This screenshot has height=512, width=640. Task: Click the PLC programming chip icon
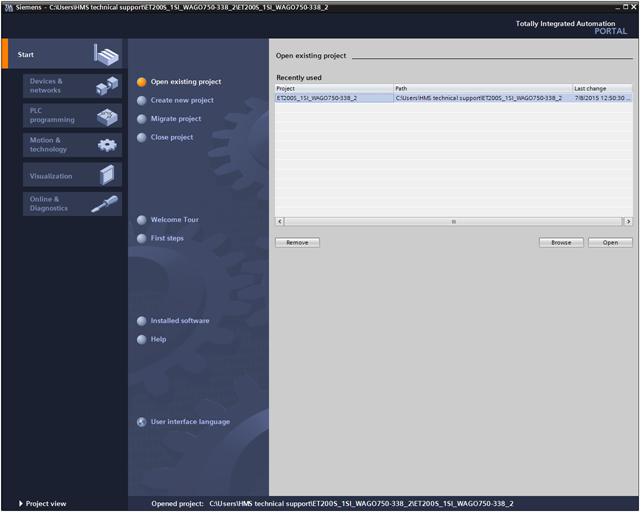[107, 117]
